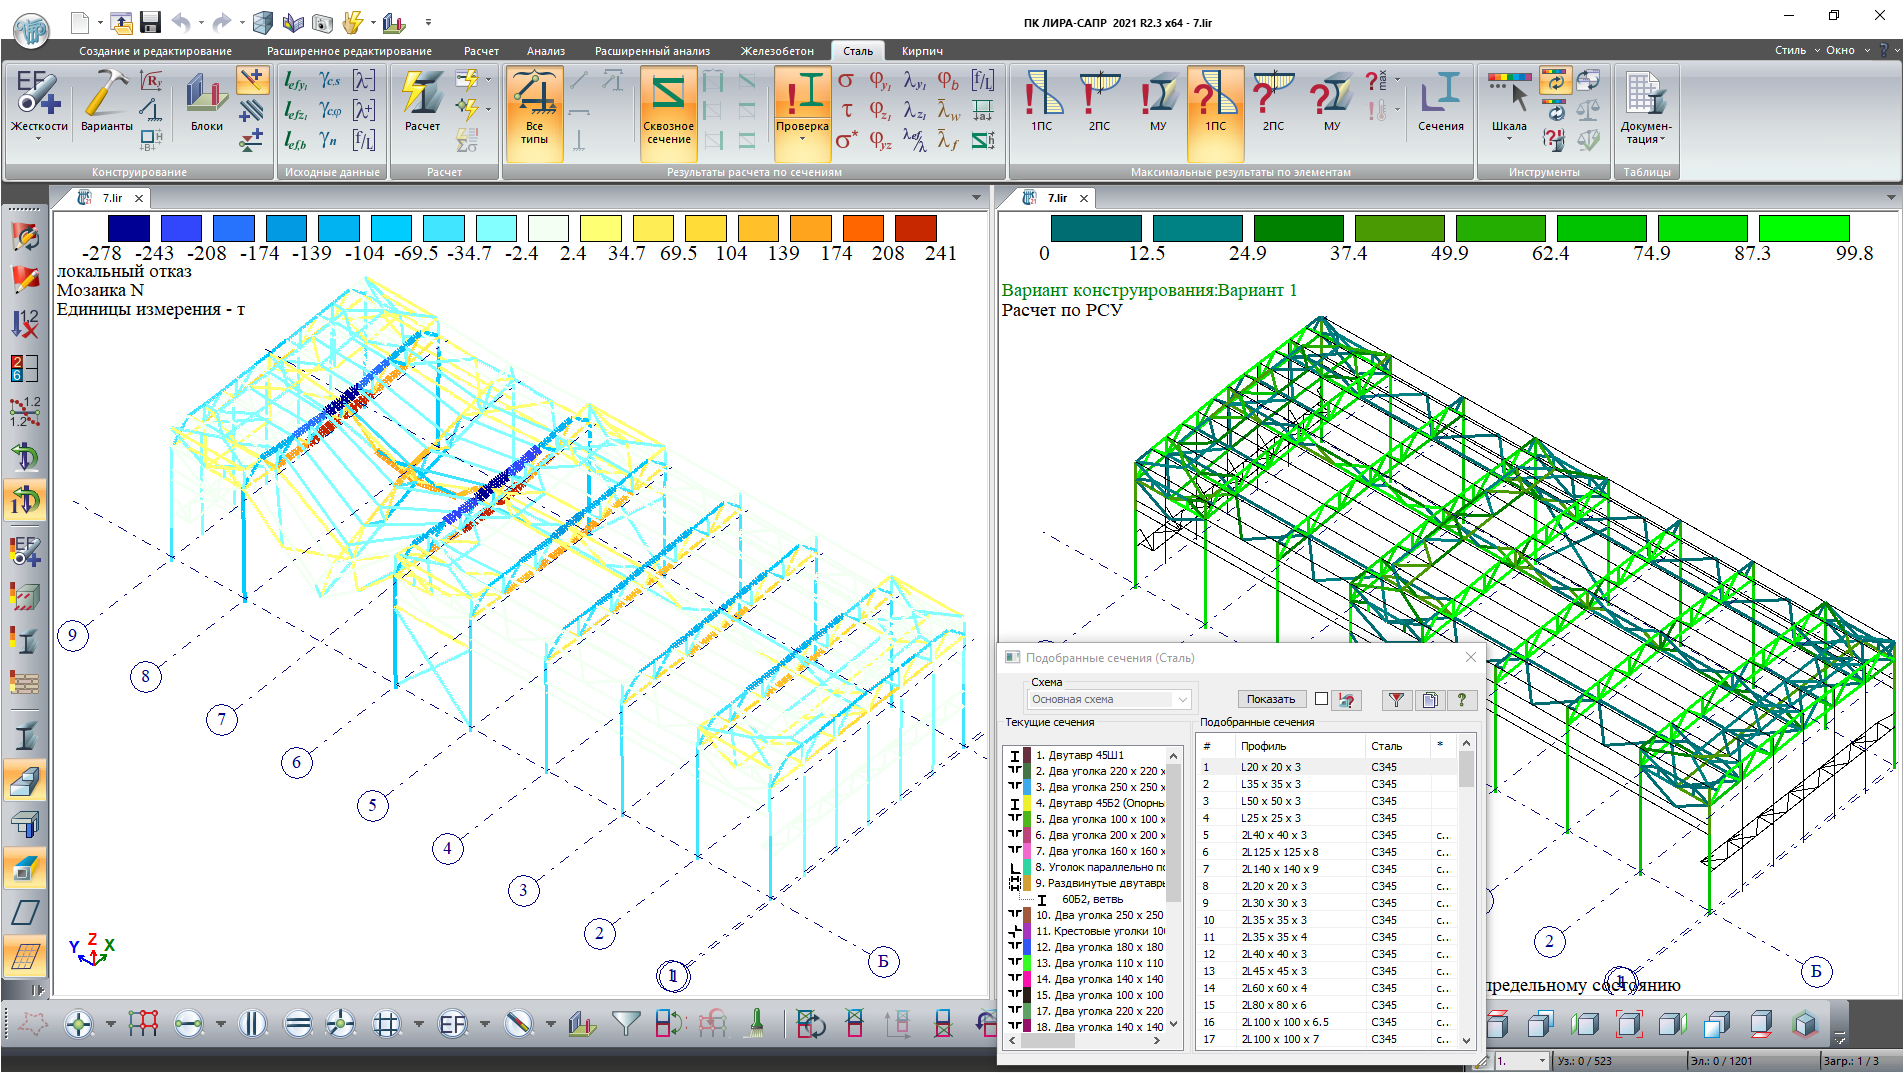
Task: Select the Блоки tool in ribbon
Action: click(207, 102)
